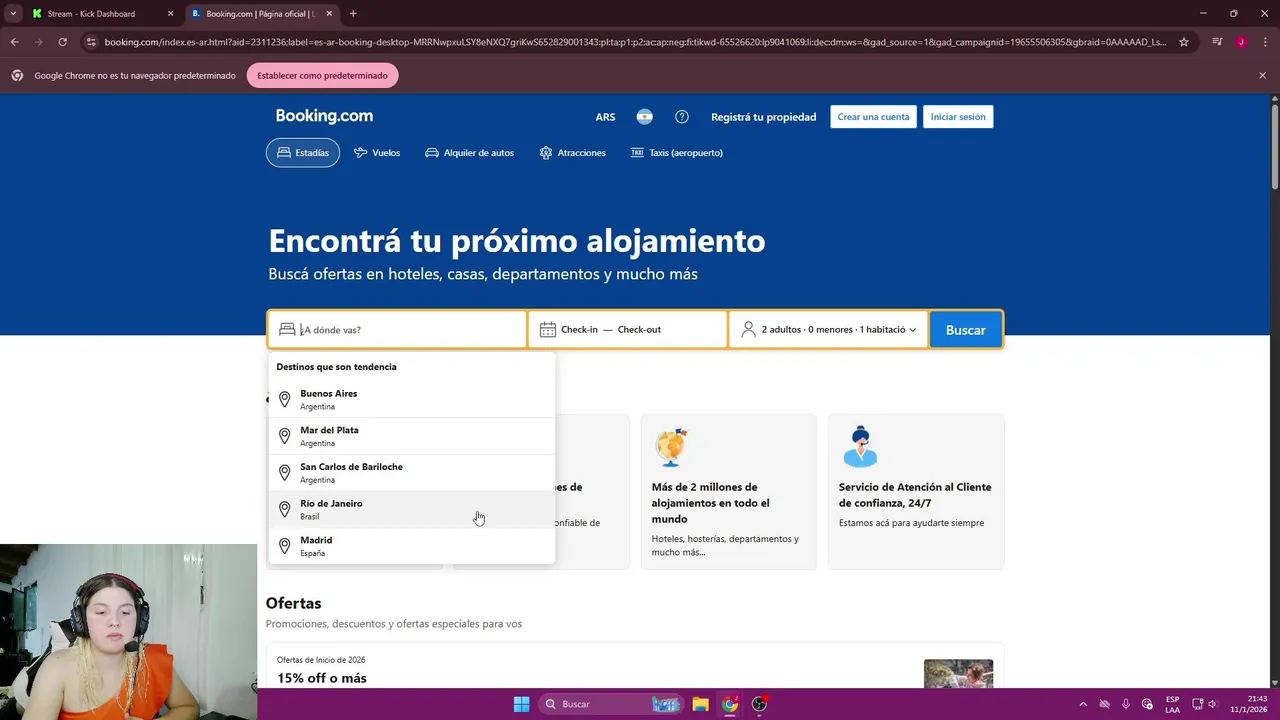Select the bed icon in destination field
Screen dimensions: 1280x720
point(287,330)
